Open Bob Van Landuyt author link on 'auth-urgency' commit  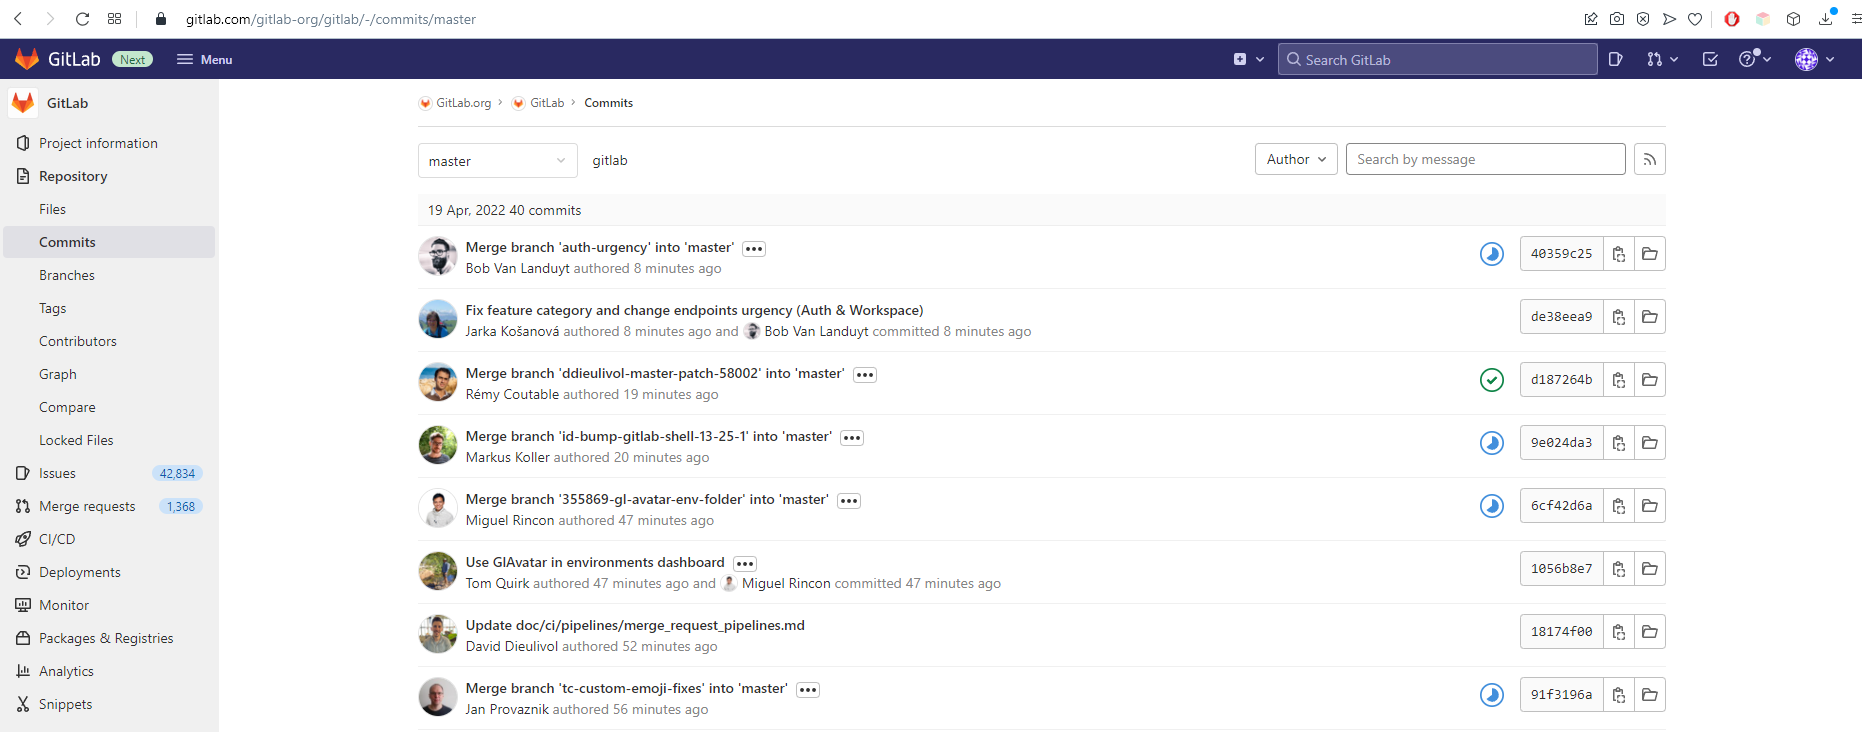click(517, 268)
